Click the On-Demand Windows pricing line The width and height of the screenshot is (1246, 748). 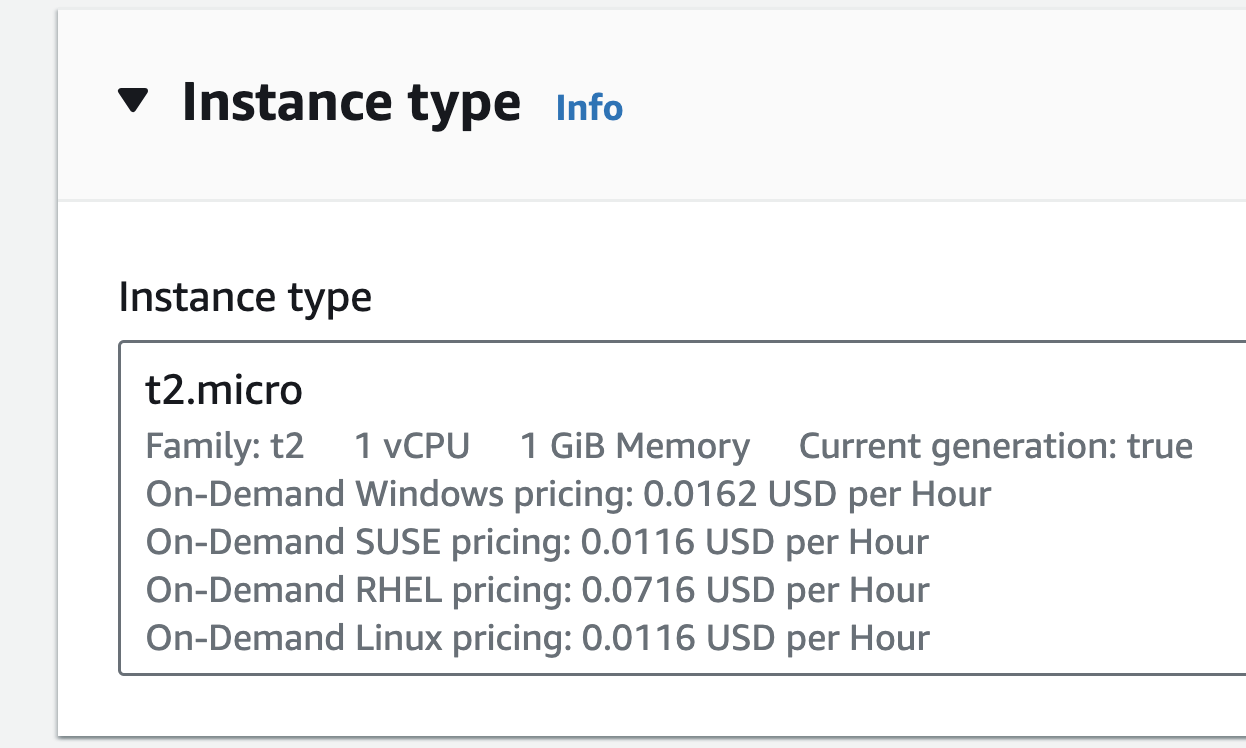tap(569, 494)
